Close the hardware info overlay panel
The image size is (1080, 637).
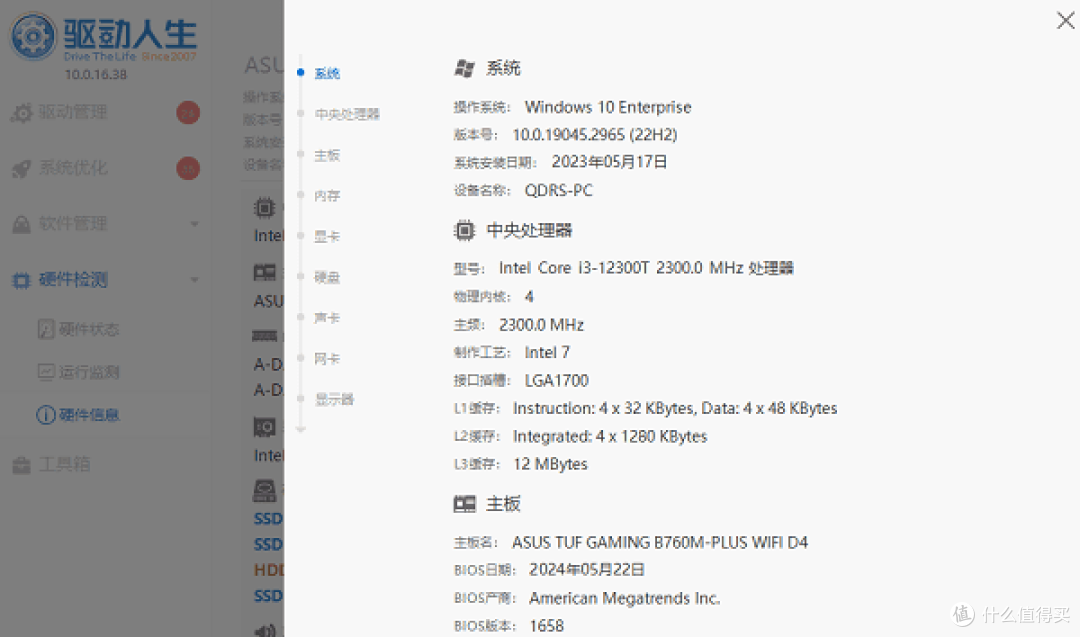1065,20
